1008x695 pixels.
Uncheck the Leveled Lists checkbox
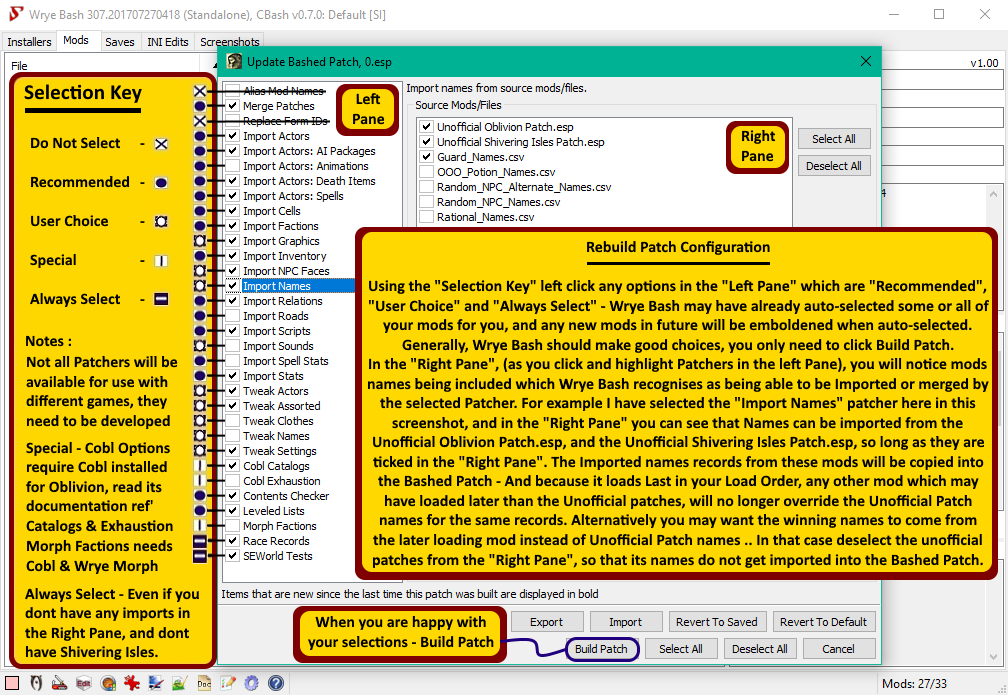pos(233,511)
